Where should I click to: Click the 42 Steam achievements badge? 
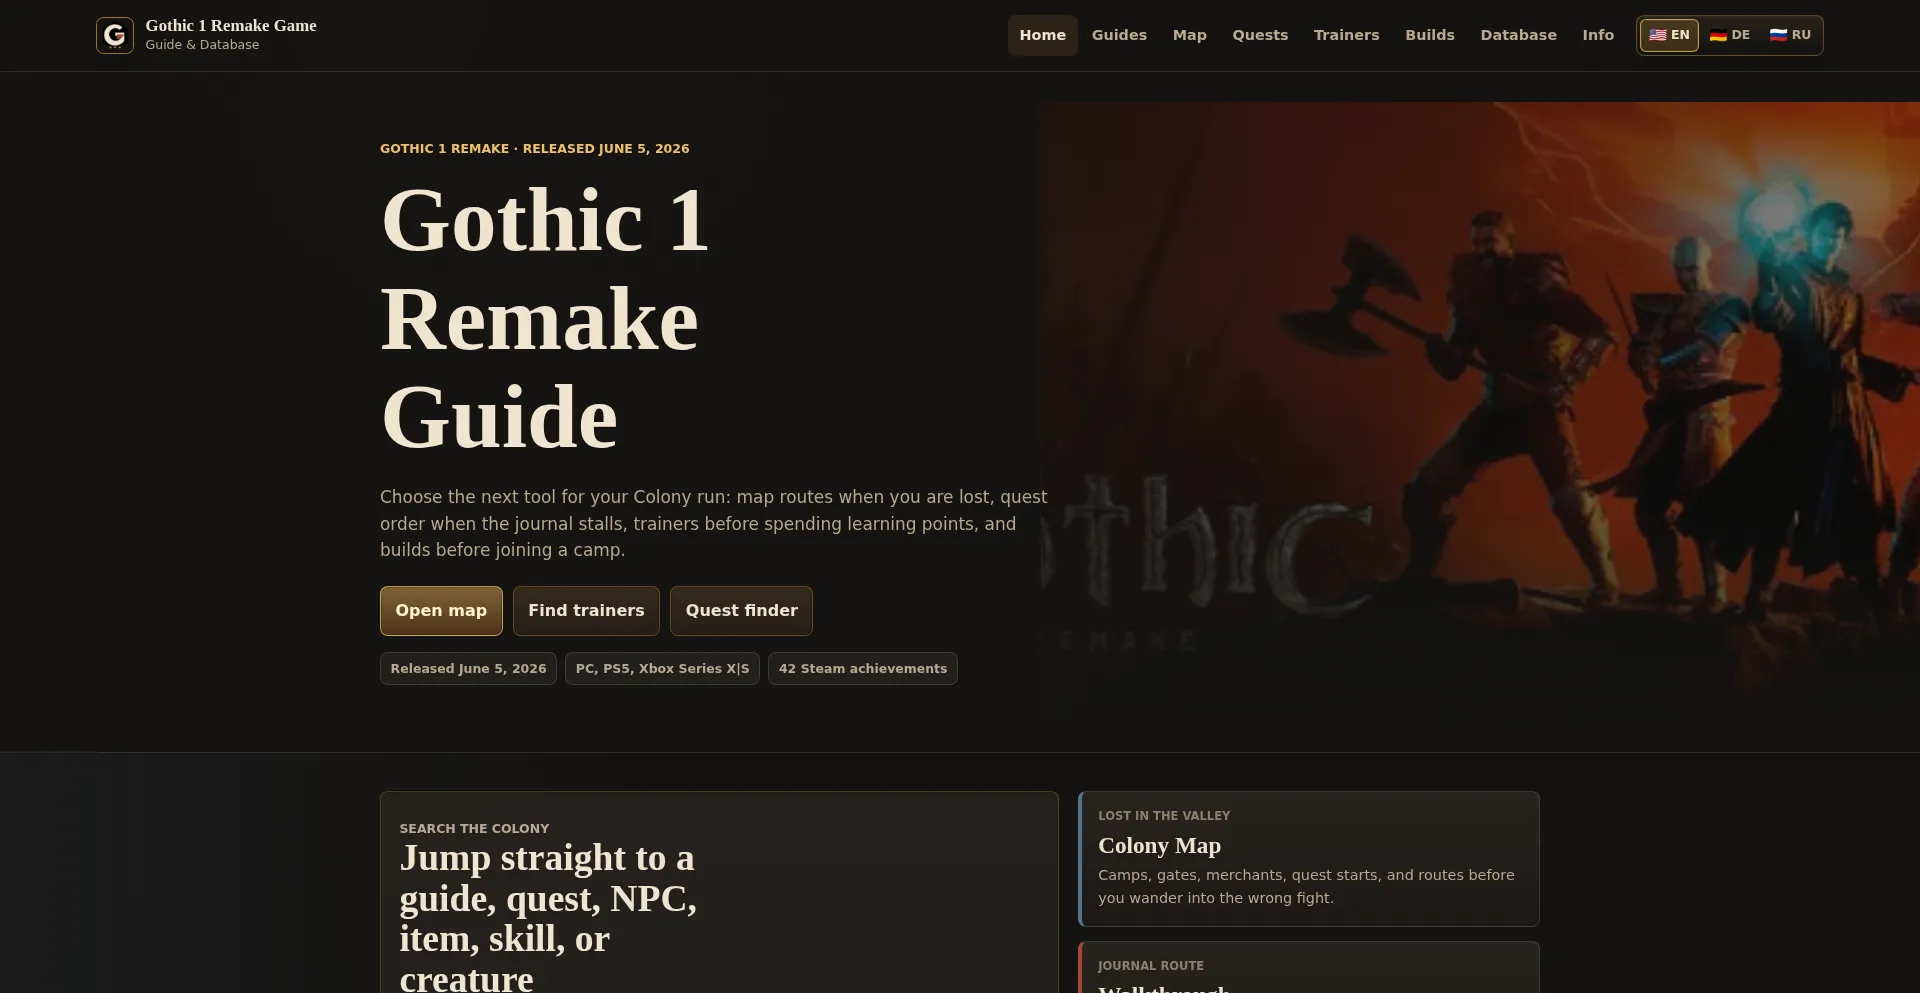click(x=862, y=669)
